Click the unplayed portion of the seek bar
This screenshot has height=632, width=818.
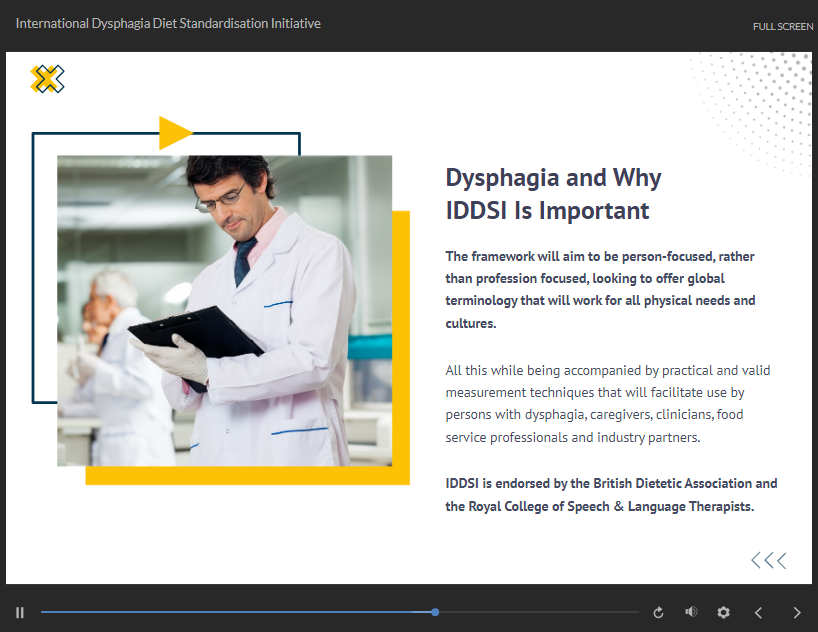coord(540,612)
